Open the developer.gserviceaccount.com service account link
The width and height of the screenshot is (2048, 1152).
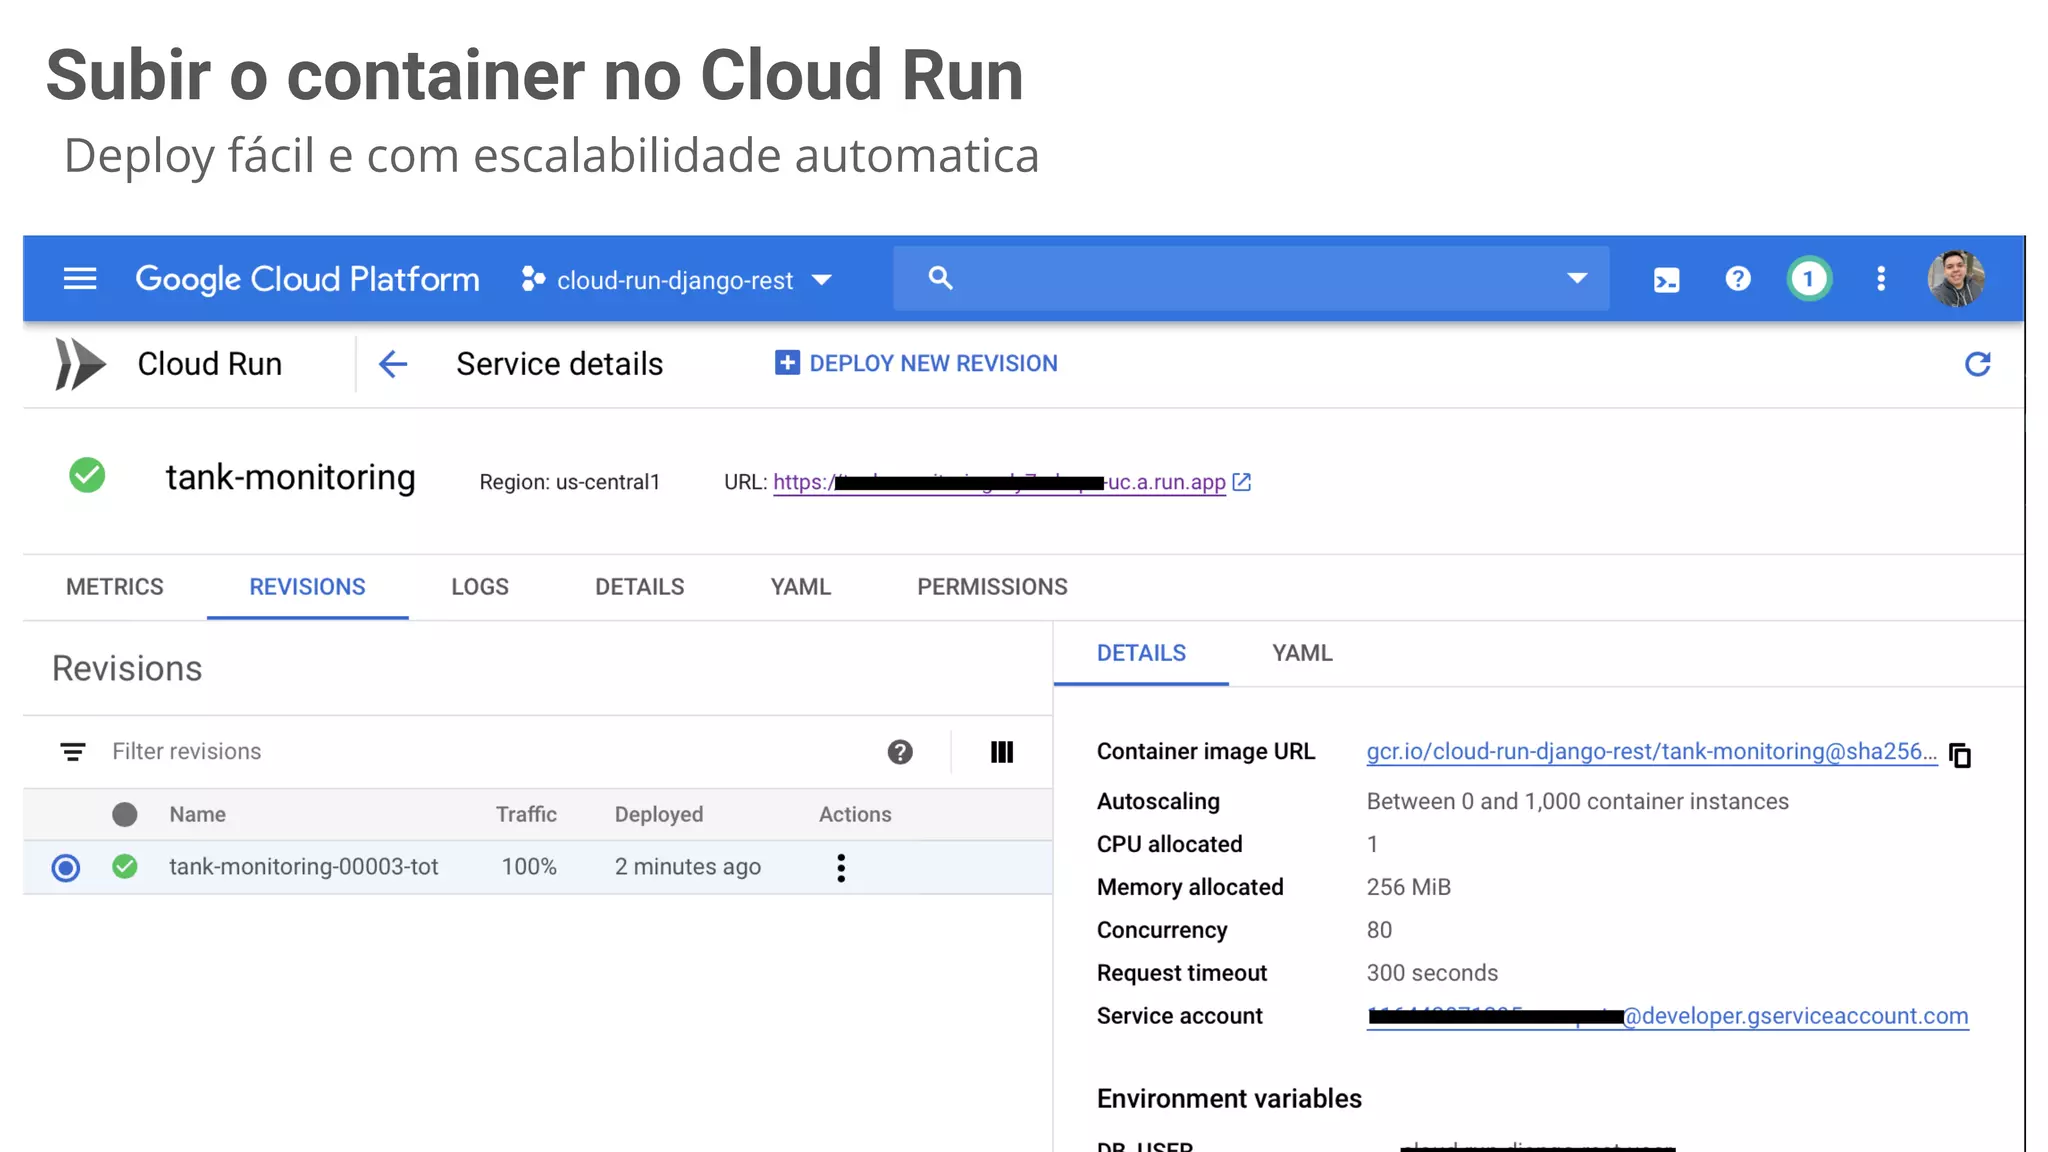[x=1667, y=1016]
